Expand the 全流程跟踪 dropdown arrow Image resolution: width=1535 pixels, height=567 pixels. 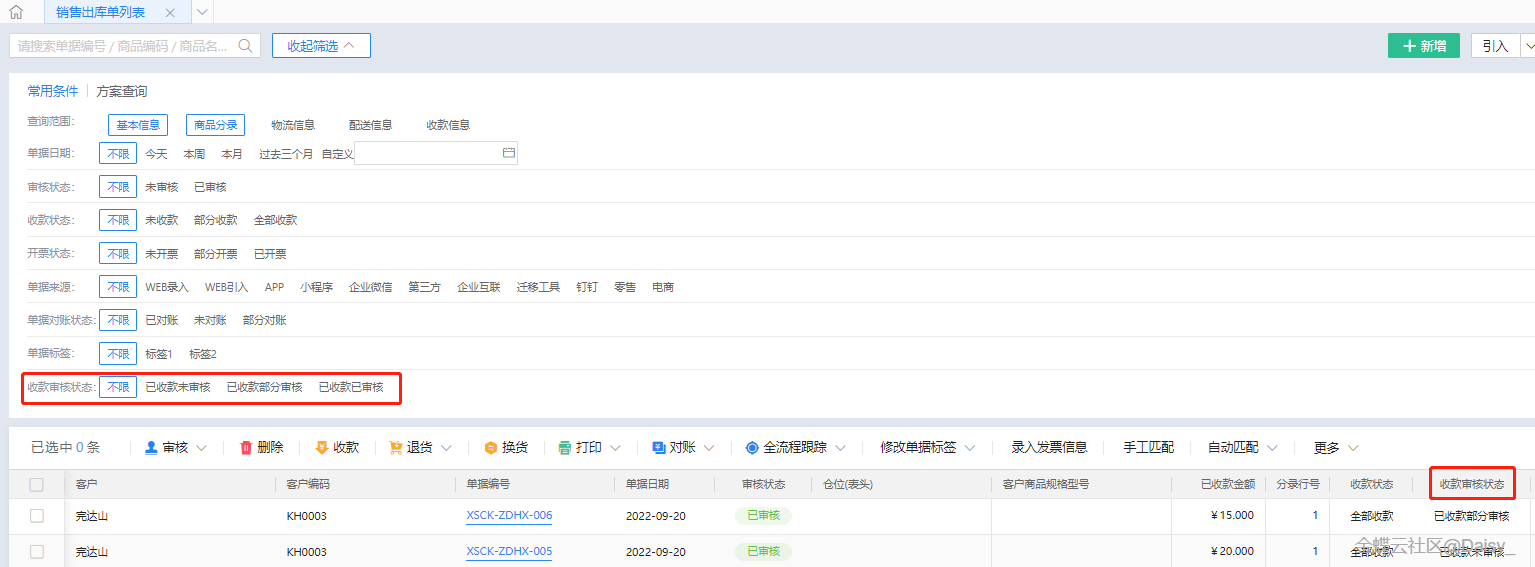click(841, 448)
